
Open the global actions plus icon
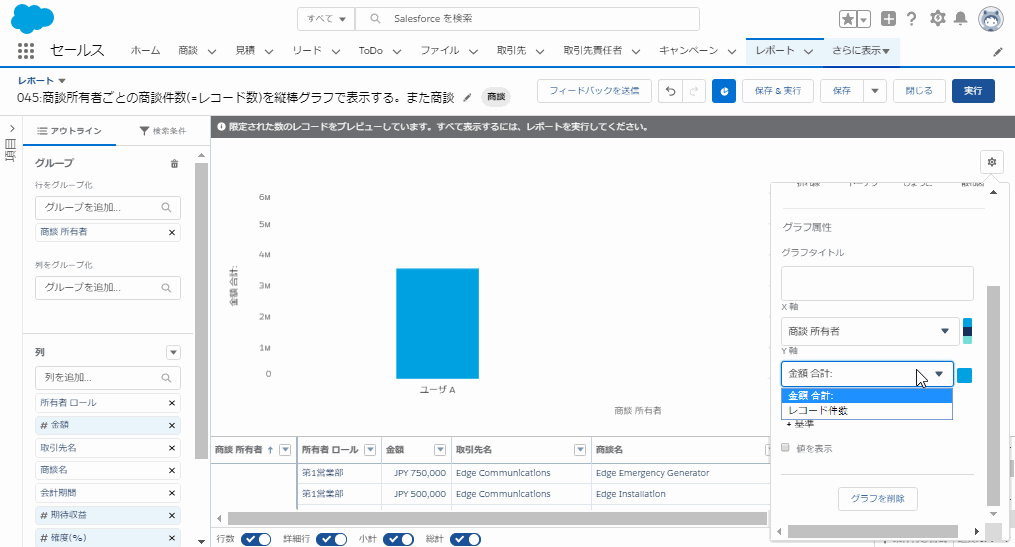(888, 19)
